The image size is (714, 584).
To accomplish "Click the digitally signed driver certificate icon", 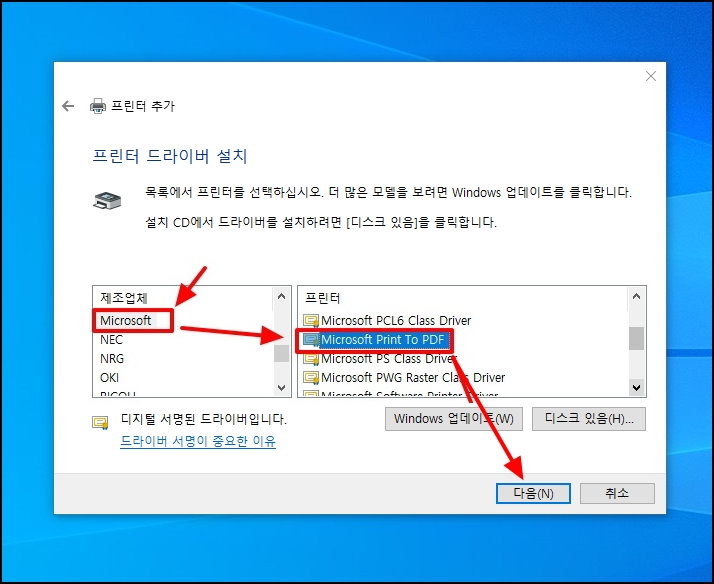I will pyautogui.click(x=100, y=422).
